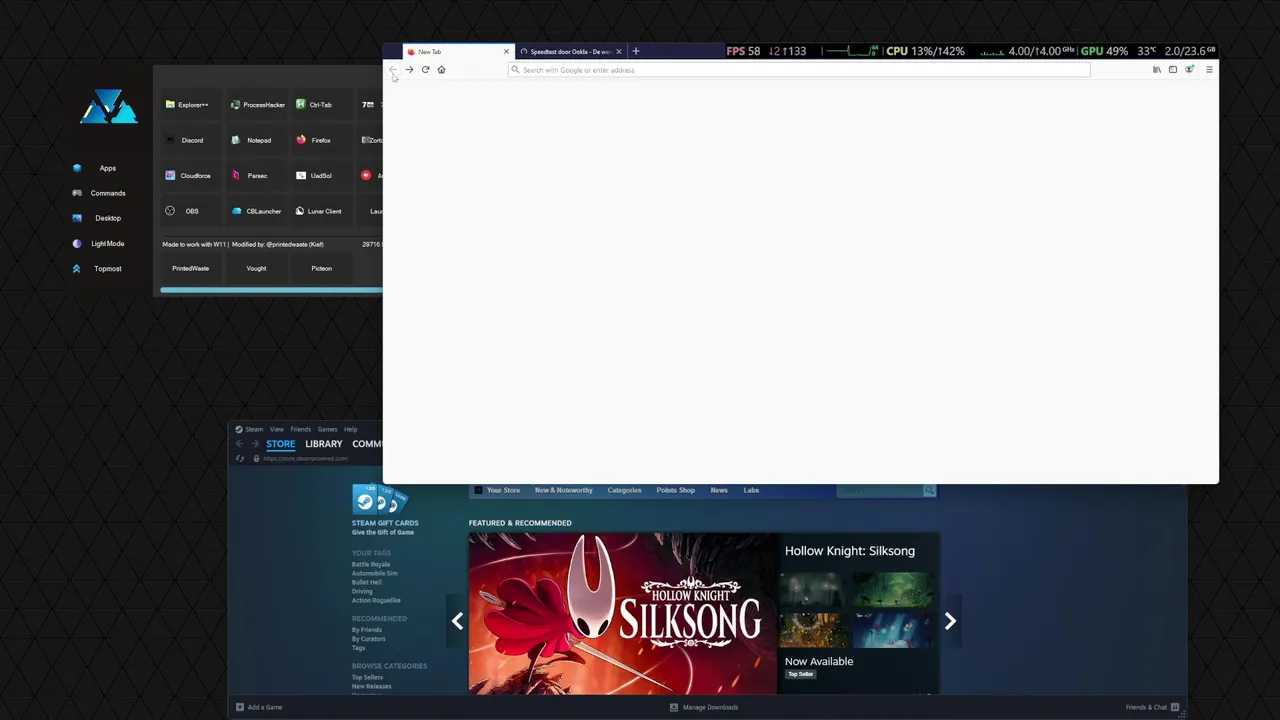This screenshot has height=720, width=1280.
Task: Expand New & Noteworthy in Steam
Action: click(564, 490)
